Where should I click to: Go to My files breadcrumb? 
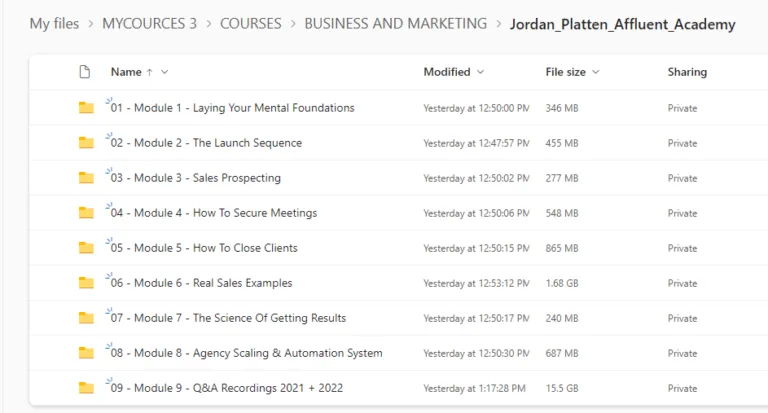click(x=54, y=24)
